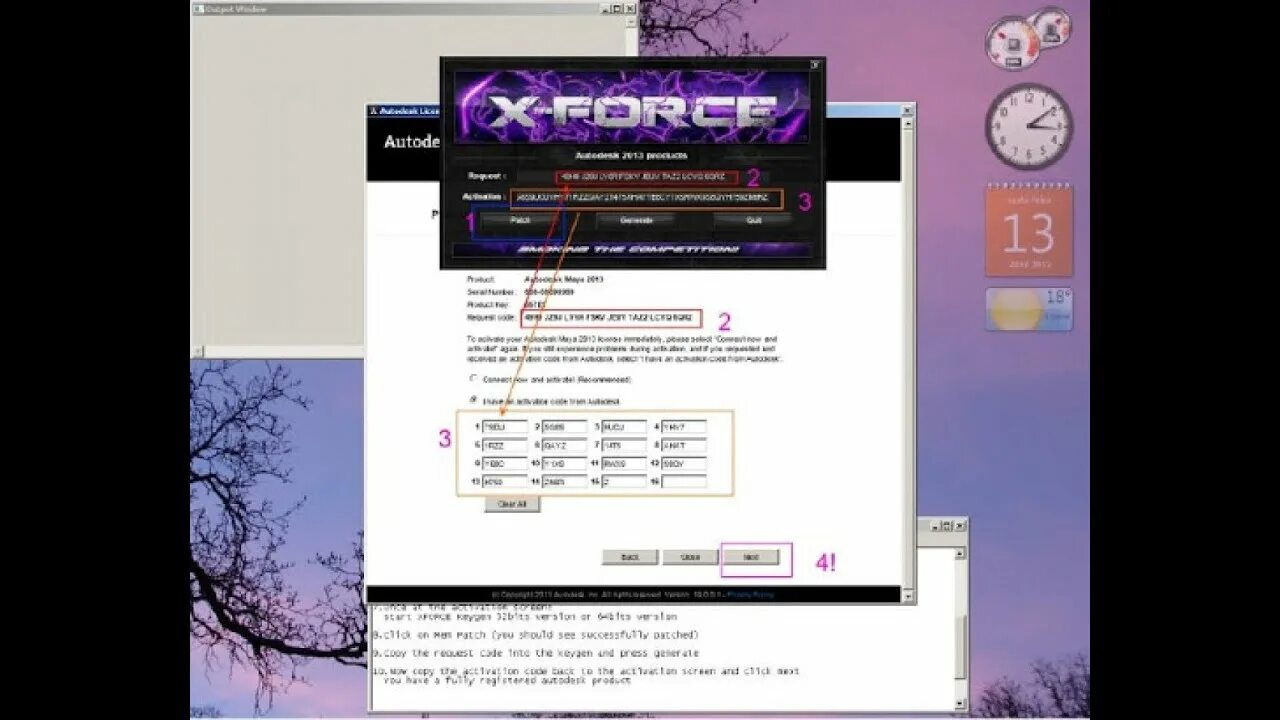The image size is (1280, 720).
Task: Close the Output Window
Action: [x=630, y=8]
